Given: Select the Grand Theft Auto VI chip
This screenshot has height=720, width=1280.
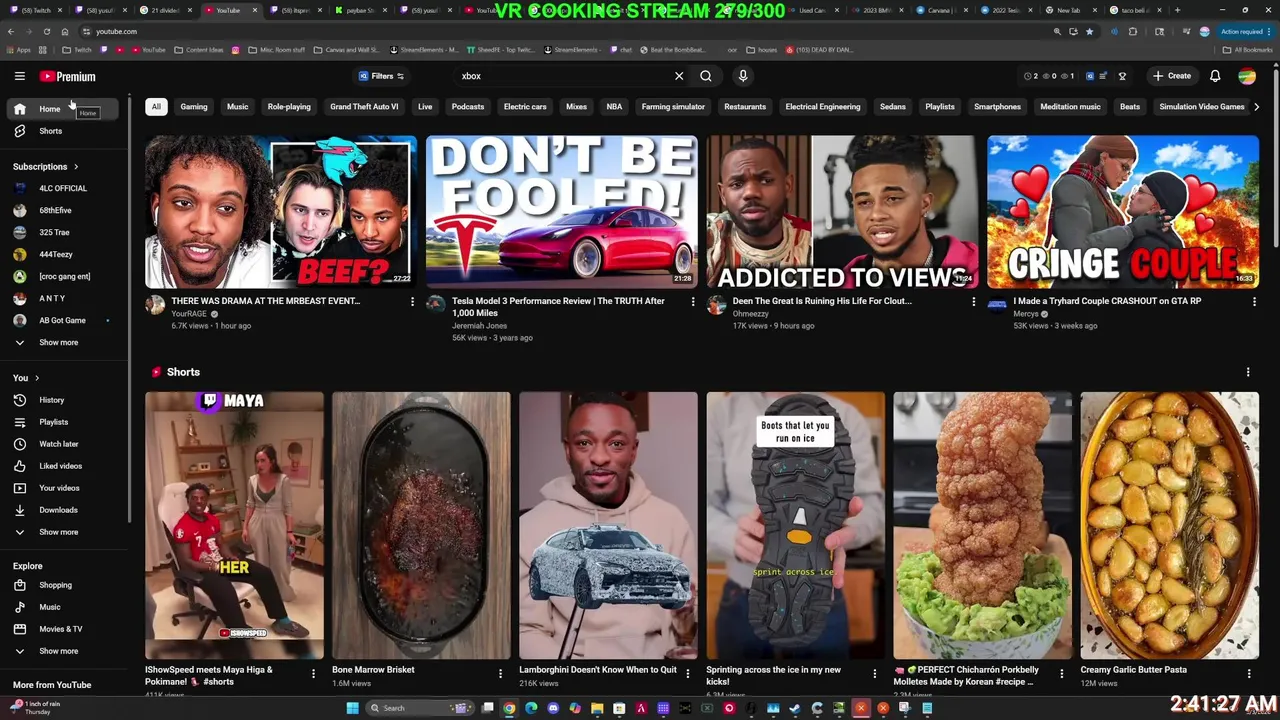Looking at the screenshot, I should (364, 107).
